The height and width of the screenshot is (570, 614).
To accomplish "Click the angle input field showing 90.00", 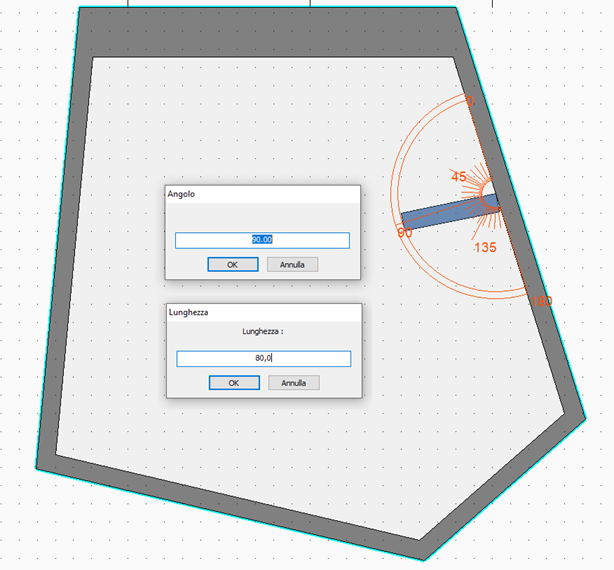I will click(x=262, y=240).
